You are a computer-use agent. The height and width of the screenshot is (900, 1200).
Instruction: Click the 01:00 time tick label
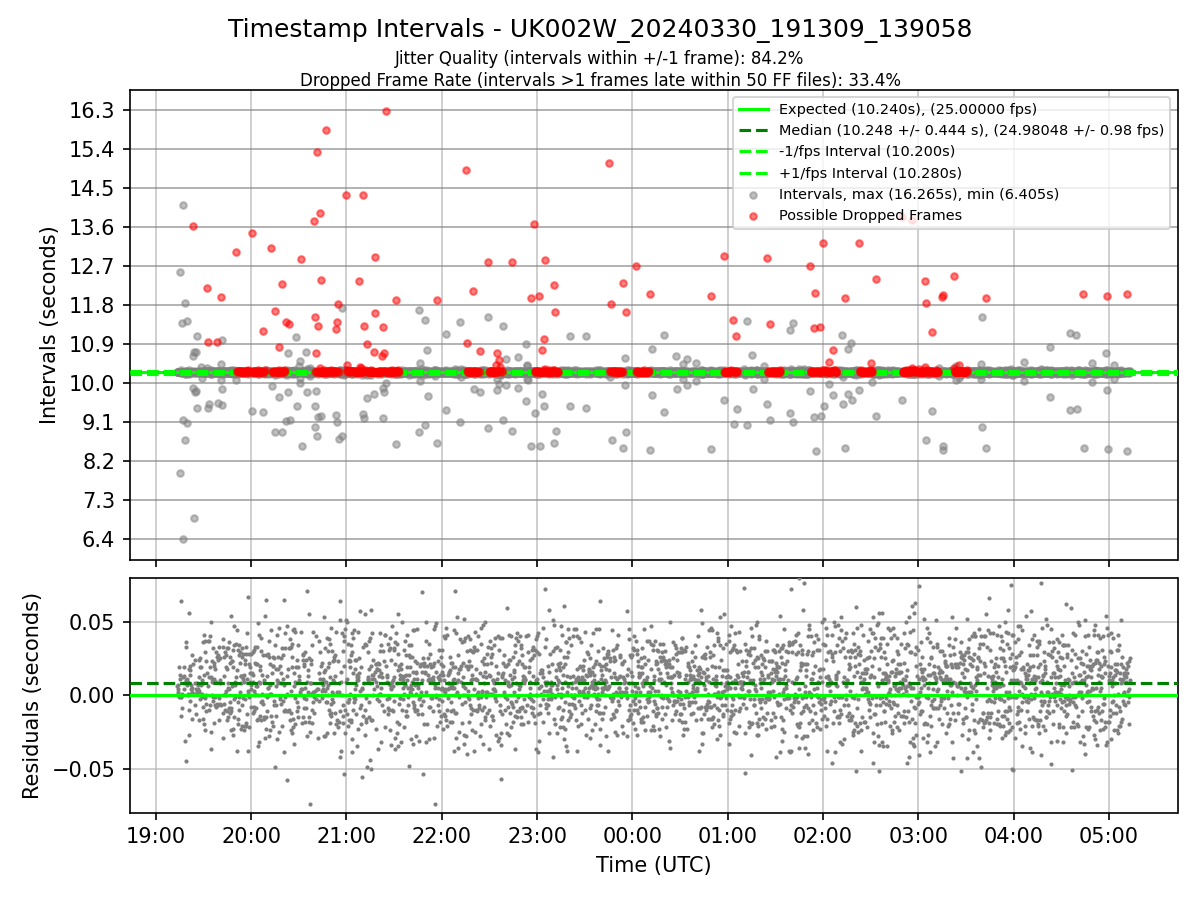point(728,834)
